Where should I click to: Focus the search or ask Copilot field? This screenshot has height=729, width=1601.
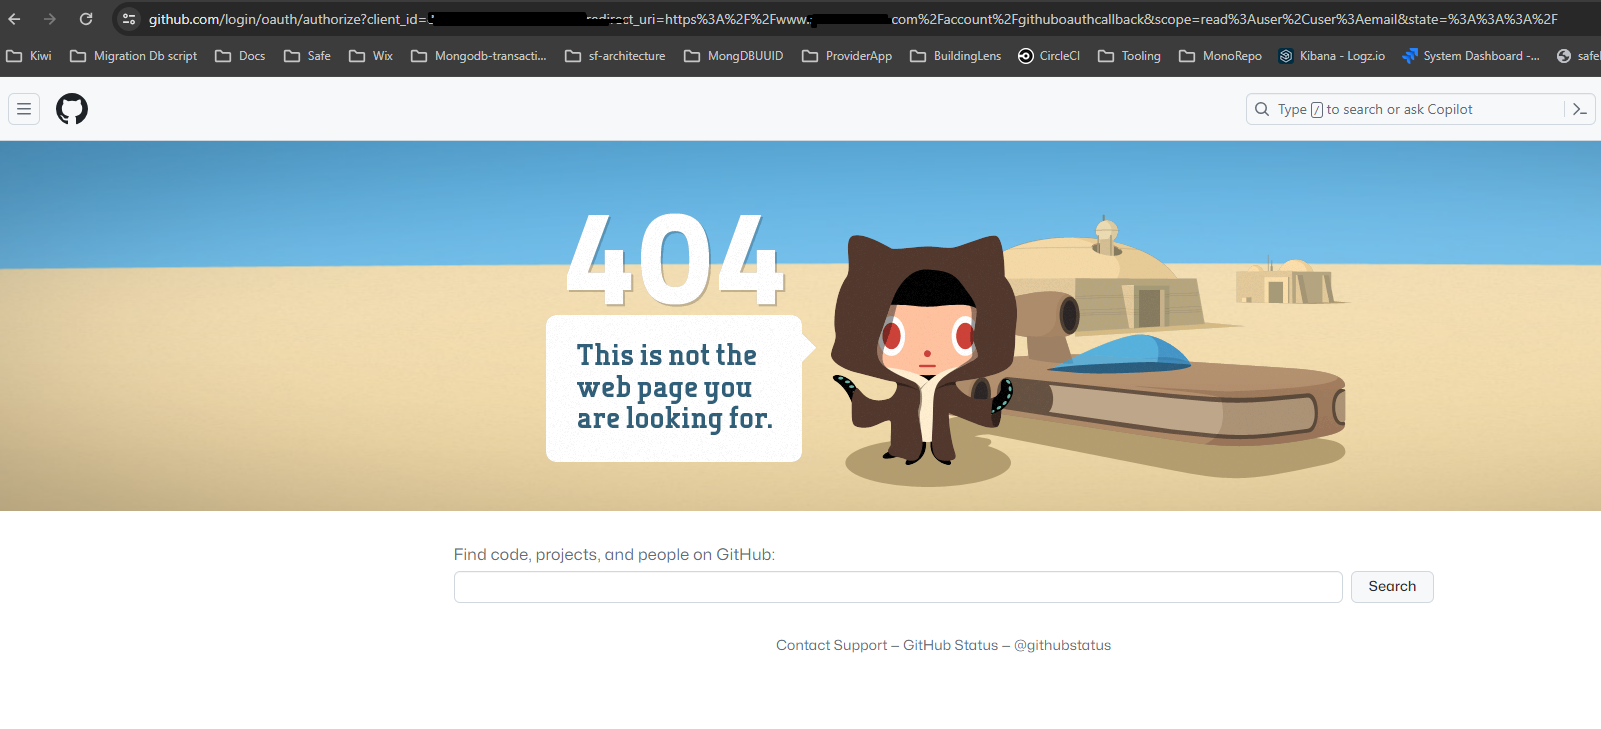(1404, 109)
